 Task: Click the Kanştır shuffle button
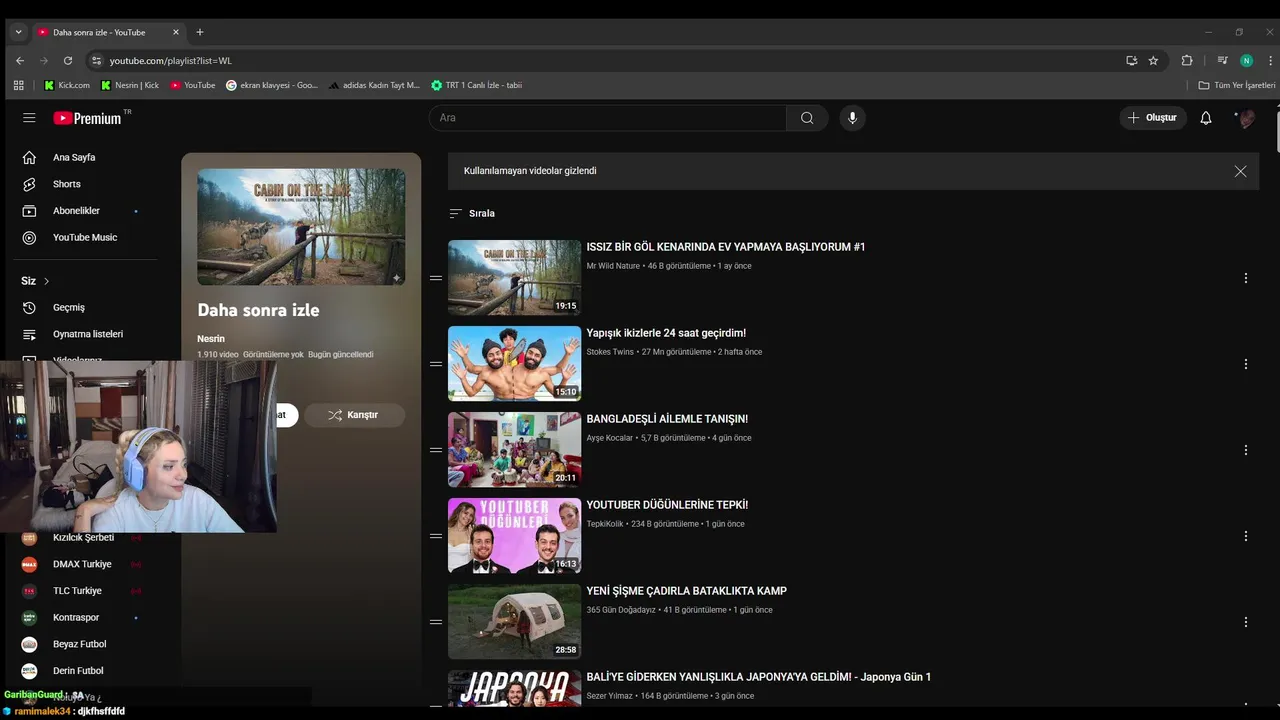pyautogui.click(x=354, y=415)
